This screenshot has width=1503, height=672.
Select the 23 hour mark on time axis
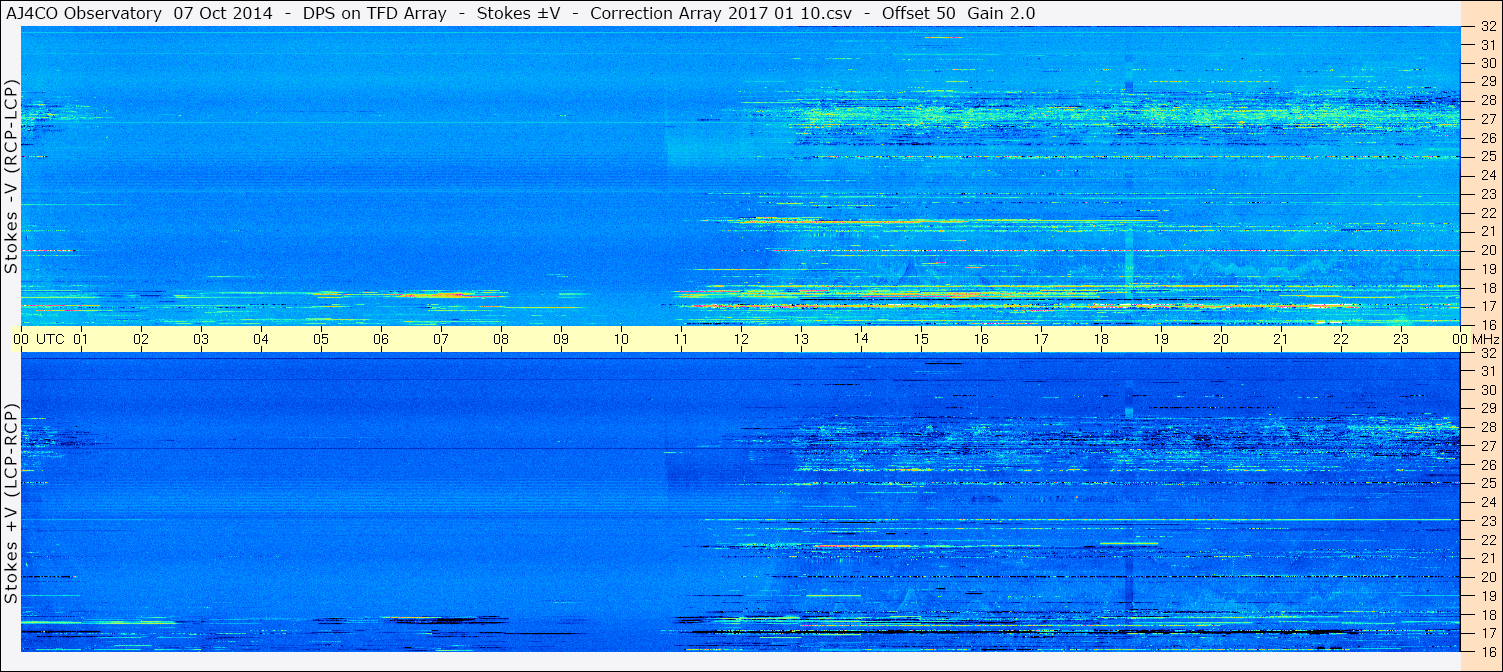pos(1401,339)
